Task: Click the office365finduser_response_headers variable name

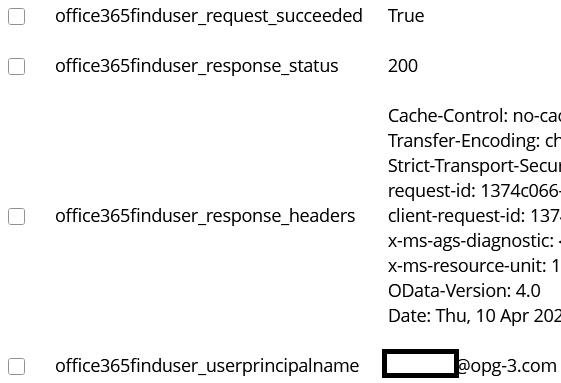Action: pyautogui.click(x=205, y=216)
